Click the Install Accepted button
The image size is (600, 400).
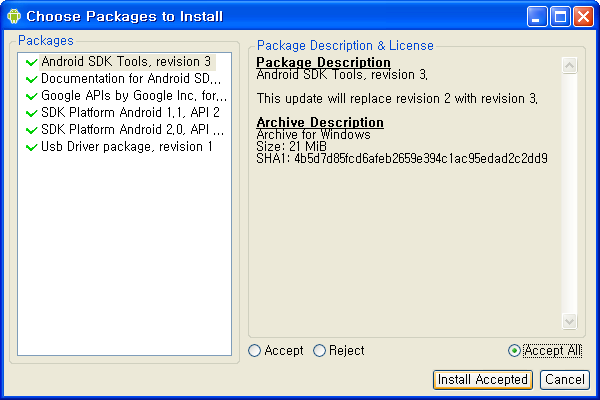pyautogui.click(x=483, y=380)
